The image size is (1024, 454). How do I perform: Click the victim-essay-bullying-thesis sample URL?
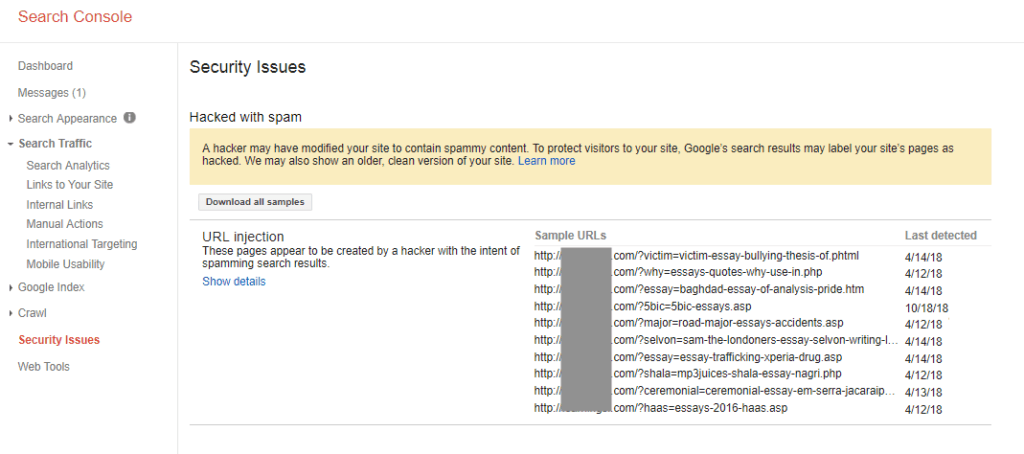696,255
